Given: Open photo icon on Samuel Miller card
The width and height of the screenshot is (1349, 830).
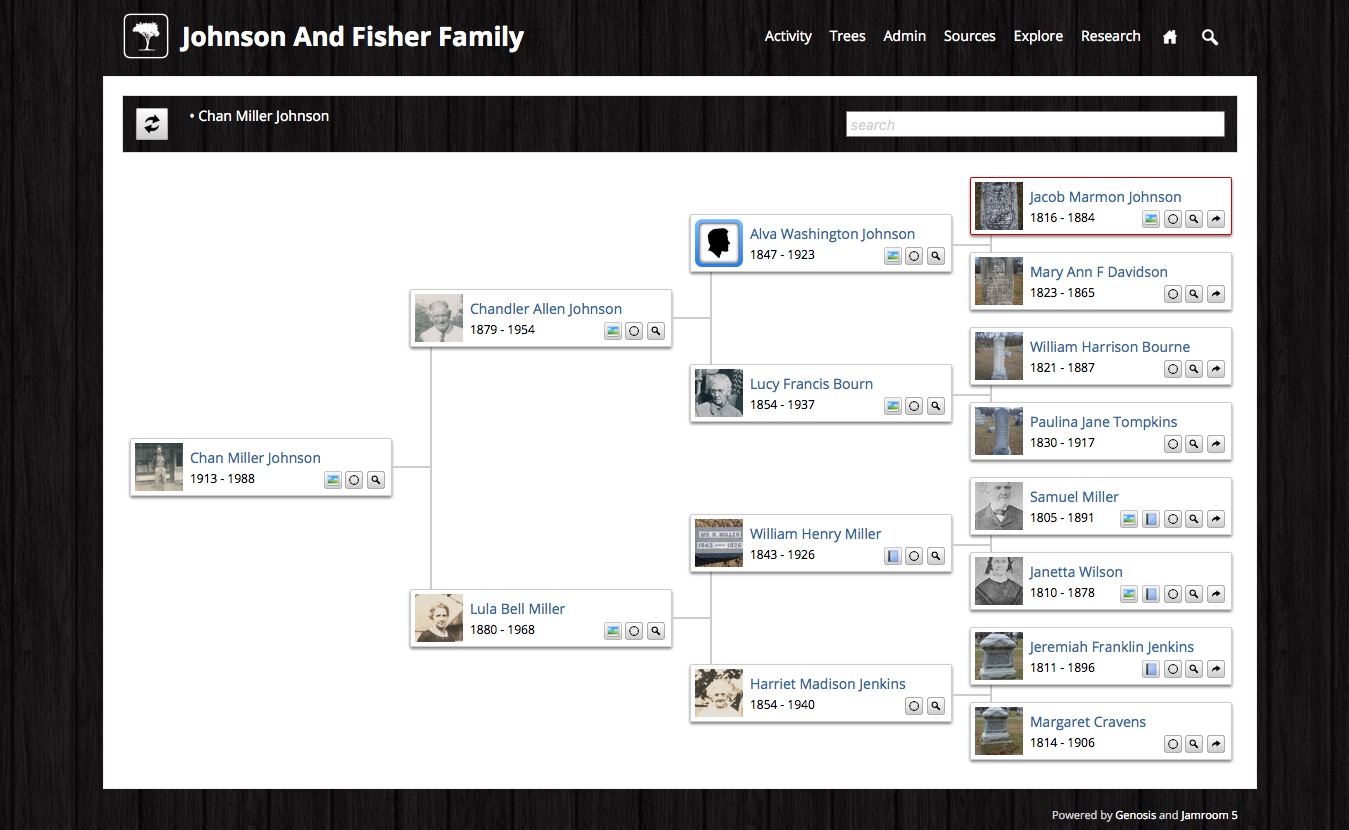Looking at the screenshot, I should pyautogui.click(x=1129, y=519).
